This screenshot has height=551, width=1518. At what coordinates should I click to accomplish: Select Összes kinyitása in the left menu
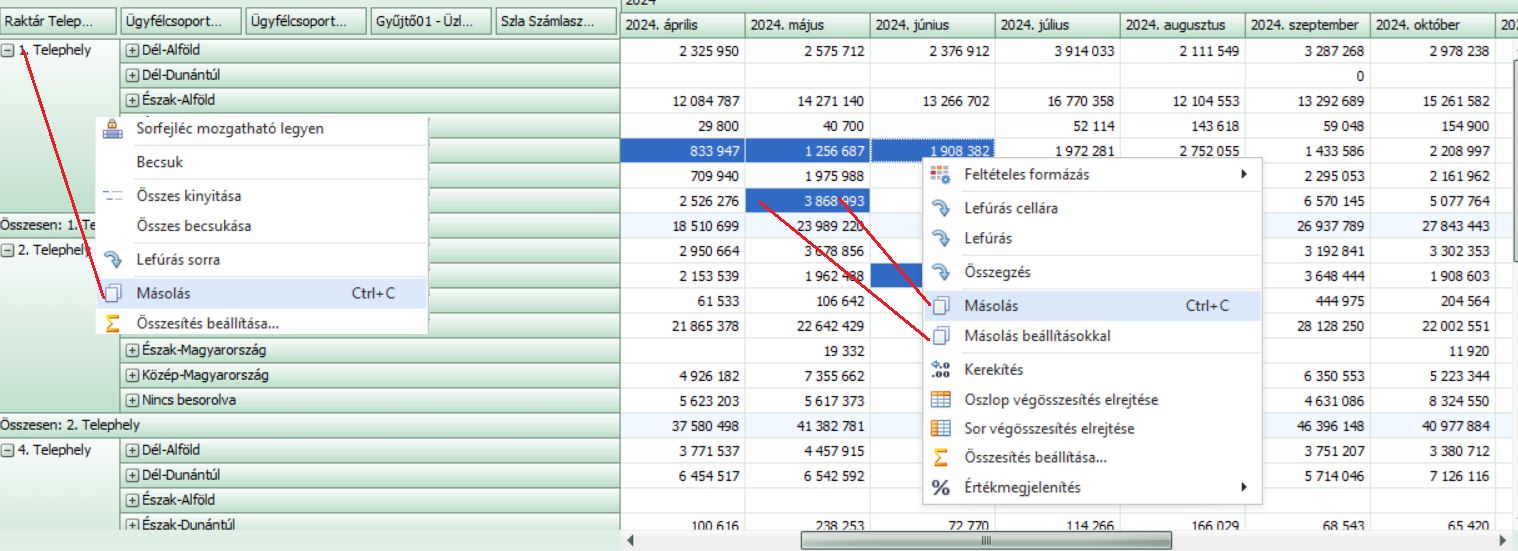pyautogui.click(x=188, y=196)
